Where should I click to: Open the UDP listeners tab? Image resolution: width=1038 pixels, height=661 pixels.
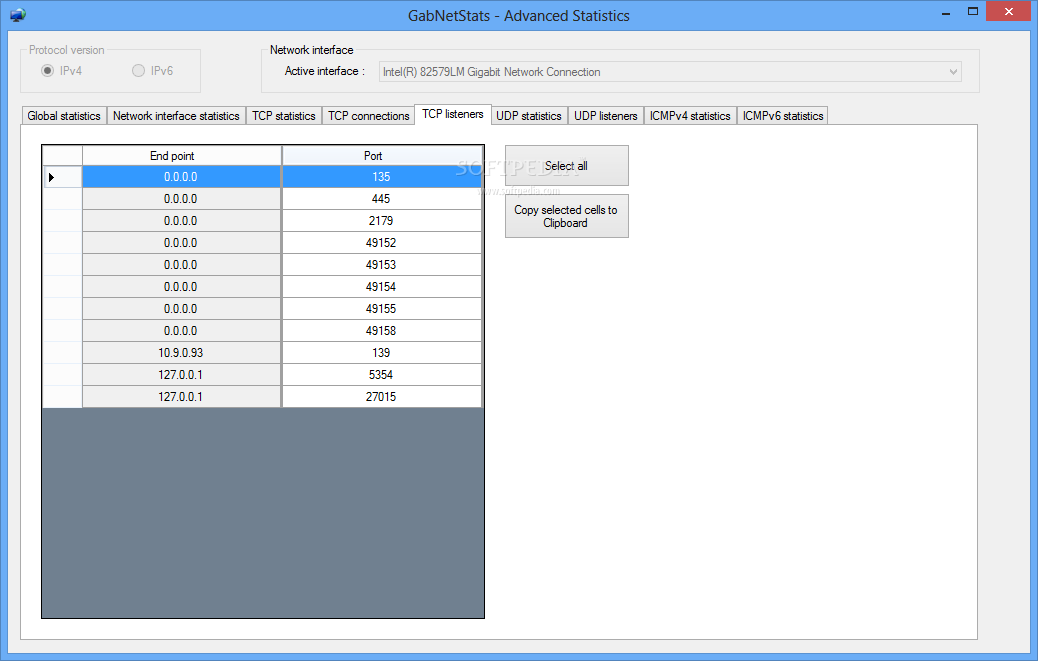pyautogui.click(x=606, y=116)
